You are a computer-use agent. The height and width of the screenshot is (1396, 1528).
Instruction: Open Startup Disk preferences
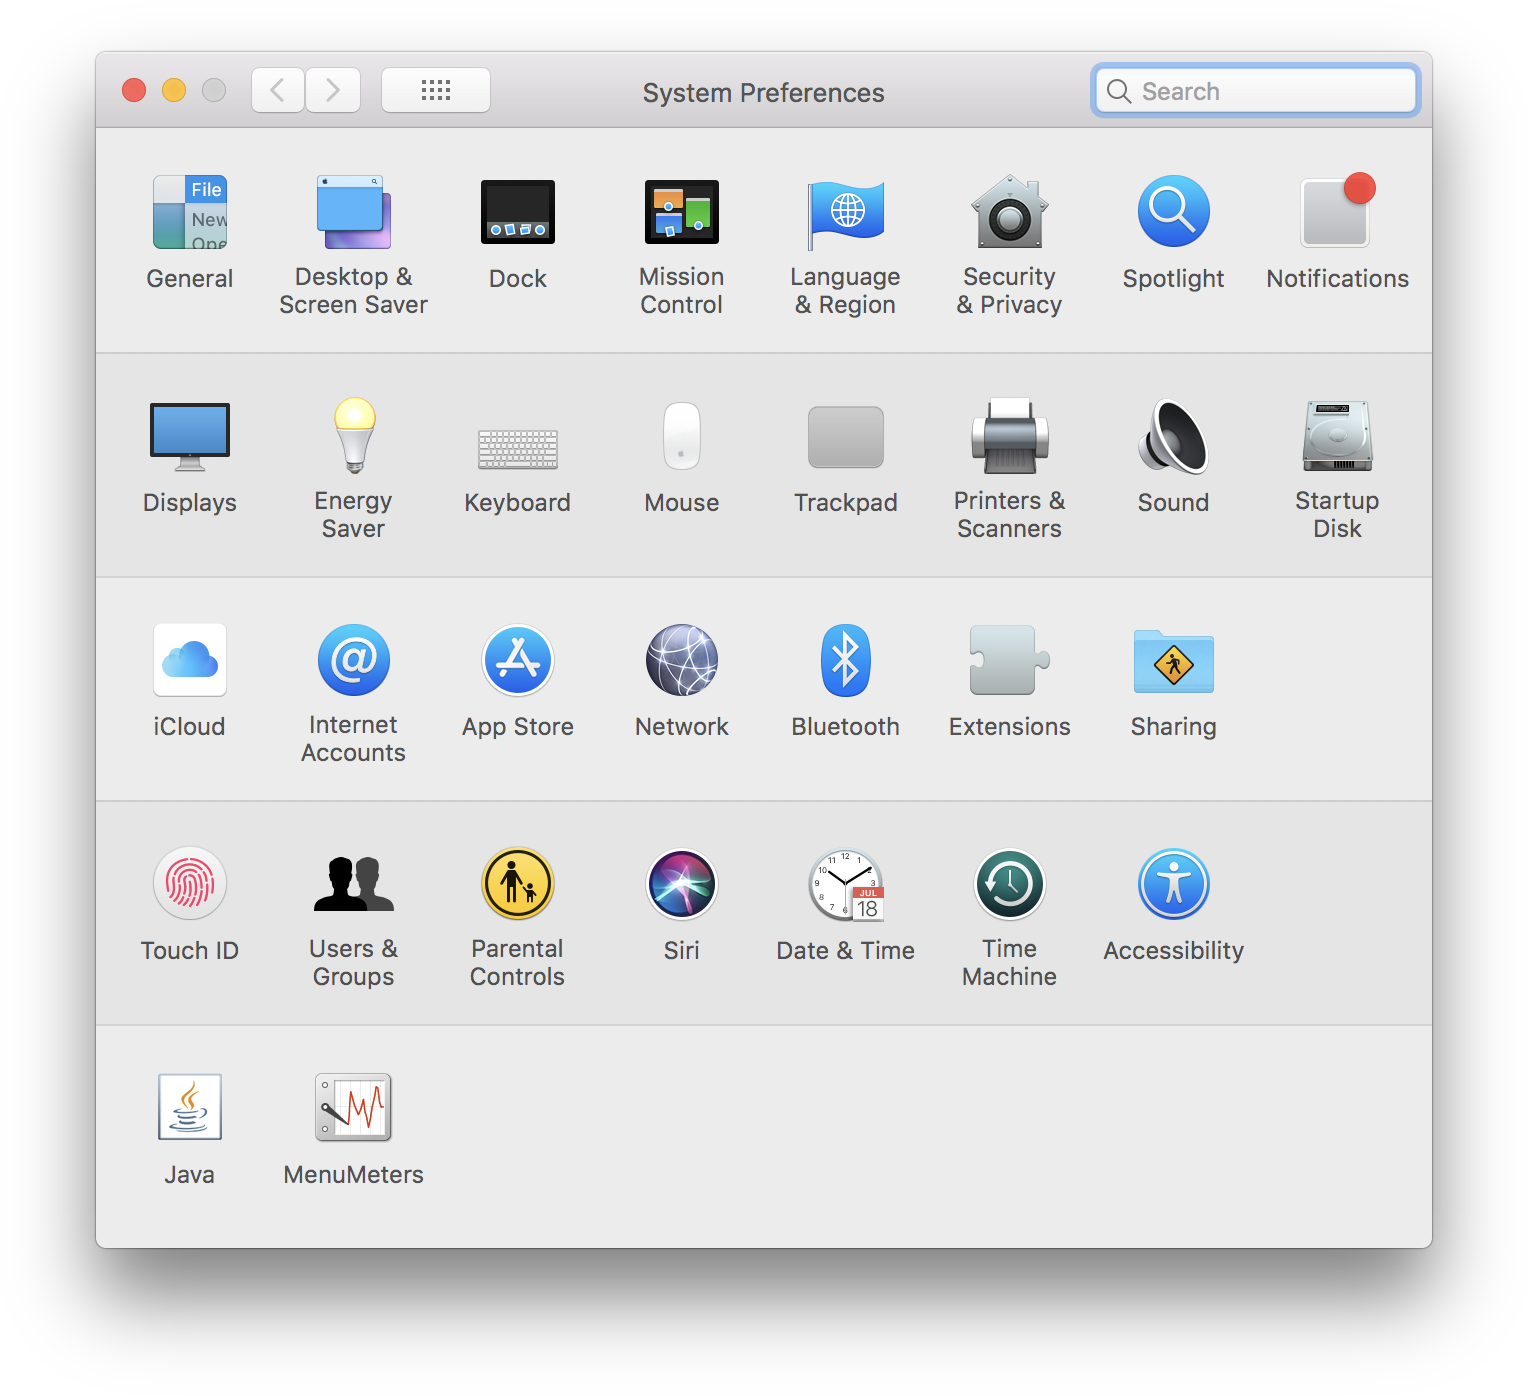(x=1338, y=436)
